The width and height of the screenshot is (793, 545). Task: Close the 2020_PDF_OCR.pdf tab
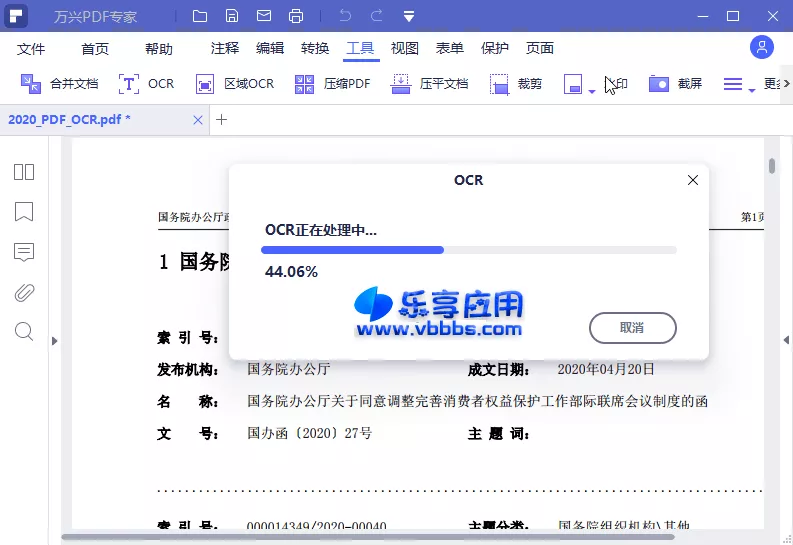coord(198,120)
